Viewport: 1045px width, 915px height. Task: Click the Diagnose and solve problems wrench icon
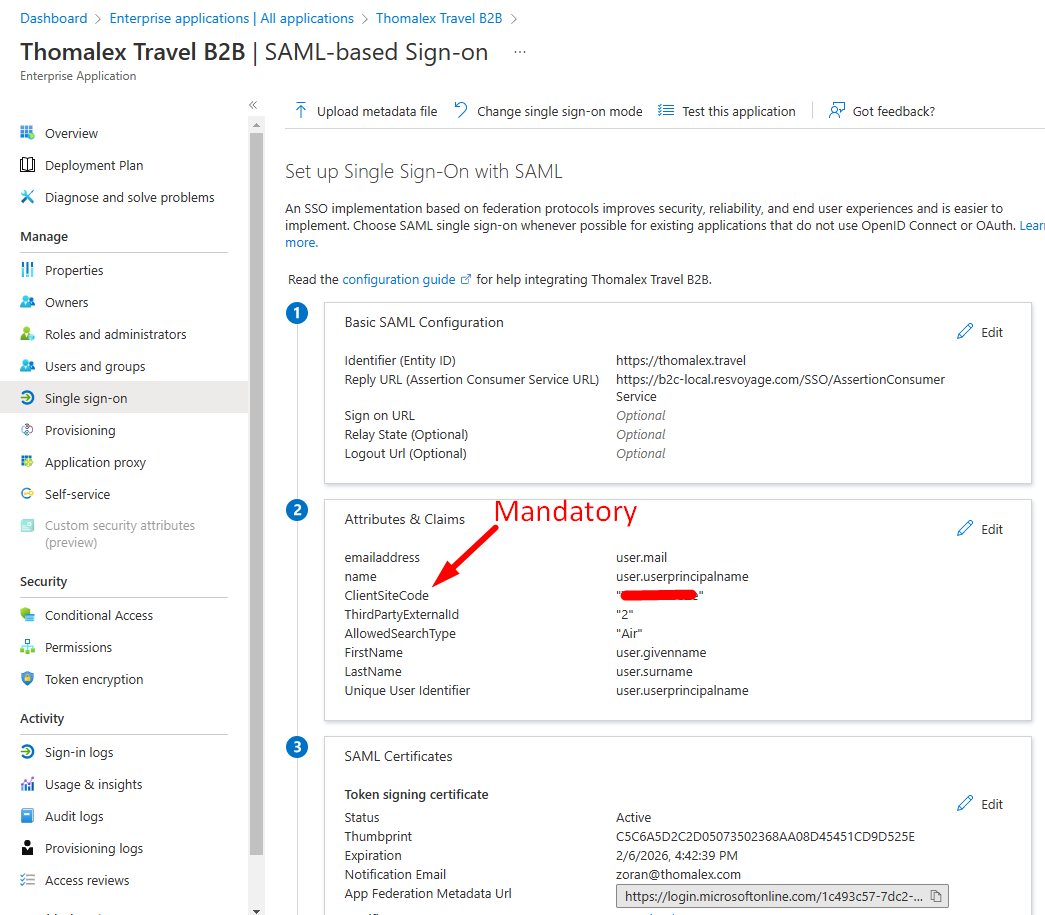(27, 197)
